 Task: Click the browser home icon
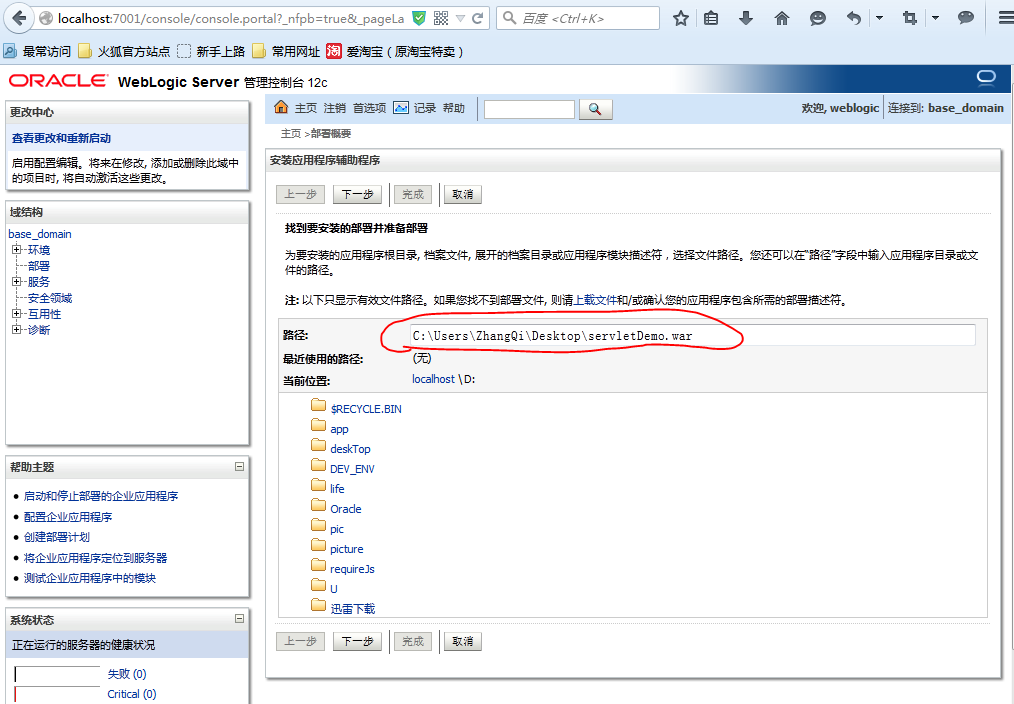tap(782, 18)
